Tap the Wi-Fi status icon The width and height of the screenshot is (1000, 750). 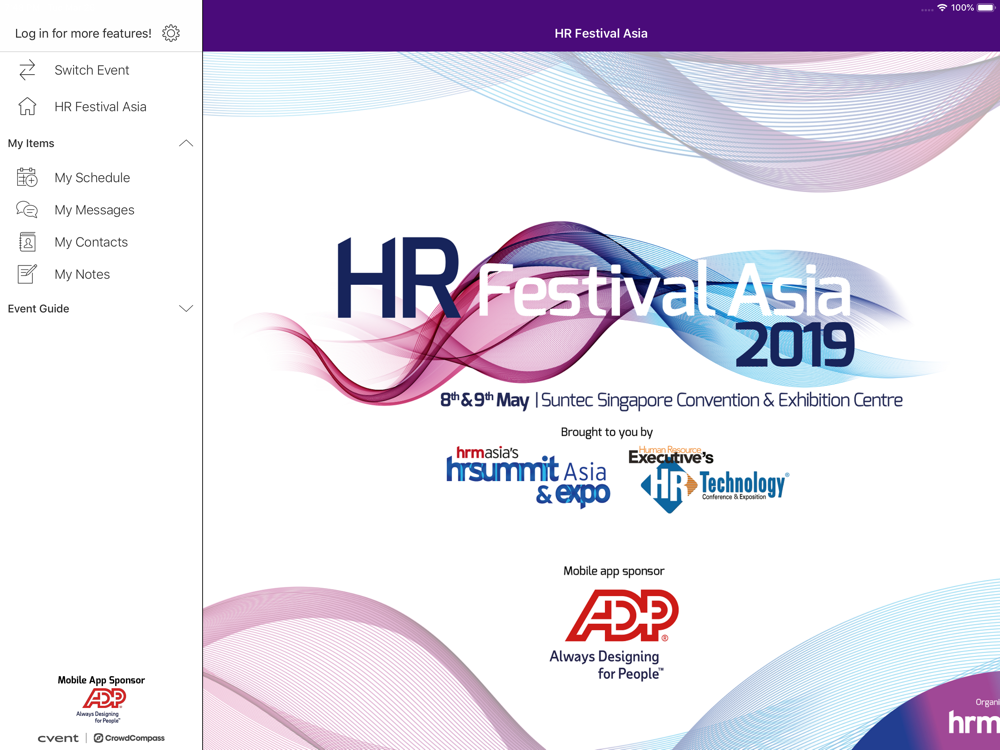pos(942,8)
